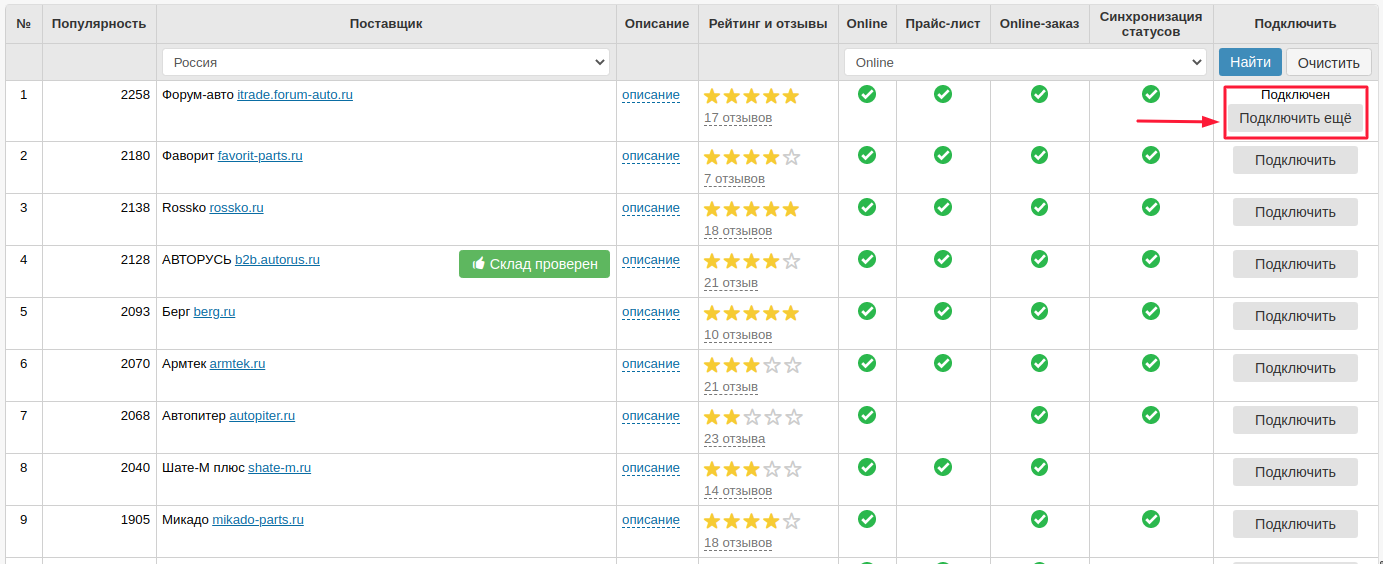Click the Поставщик column header
Image resolution: width=1383 pixels, height=564 pixels.
(386, 24)
